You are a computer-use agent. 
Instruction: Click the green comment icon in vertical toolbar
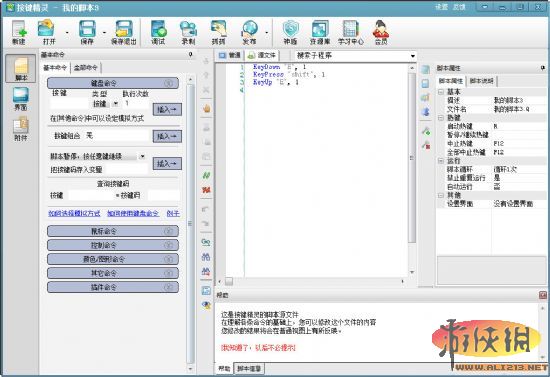(x=206, y=175)
